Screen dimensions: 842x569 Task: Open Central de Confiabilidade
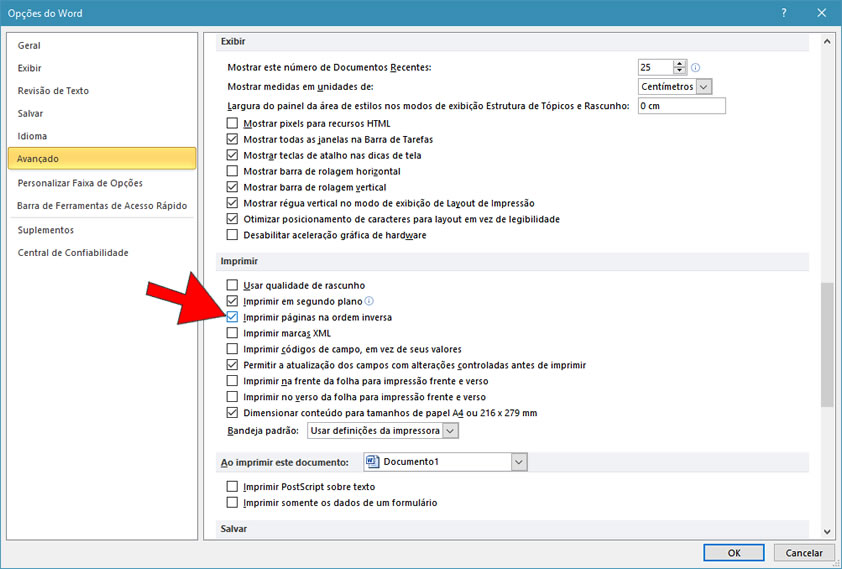(102, 252)
